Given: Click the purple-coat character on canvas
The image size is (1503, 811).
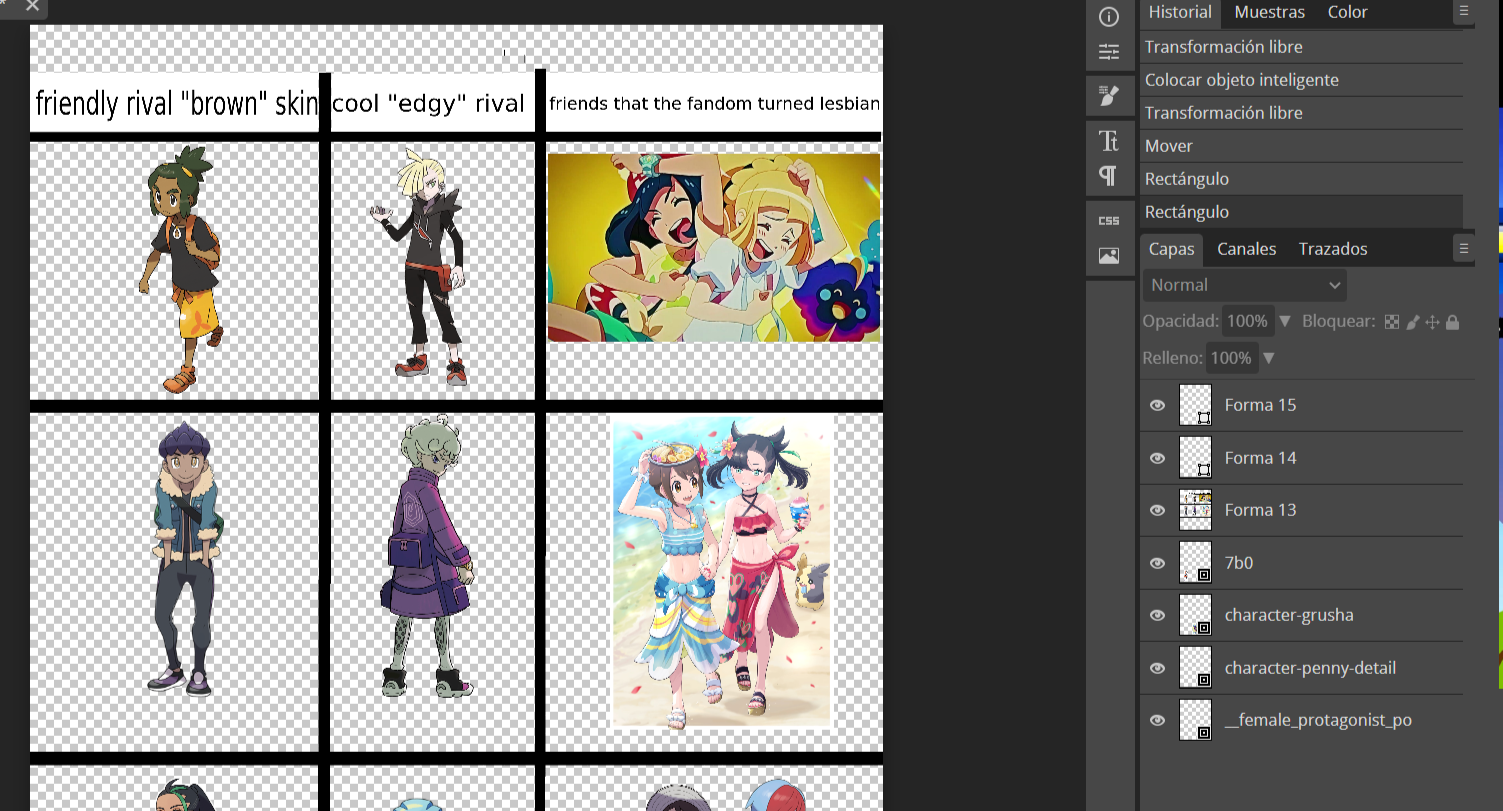Looking at the screenshot, I should (x=427, y=557).
